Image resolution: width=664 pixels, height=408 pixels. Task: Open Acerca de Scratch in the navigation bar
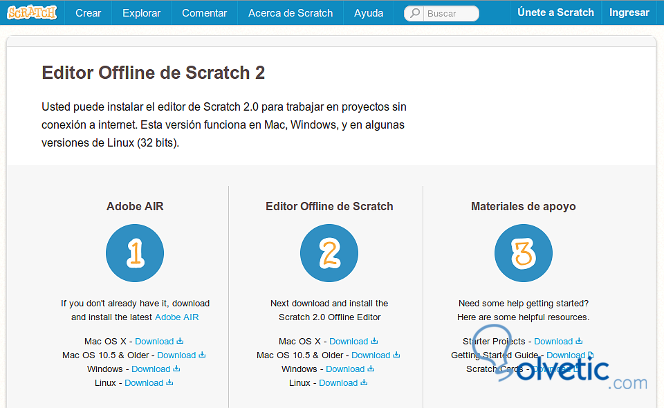click(x=290, y=13)
